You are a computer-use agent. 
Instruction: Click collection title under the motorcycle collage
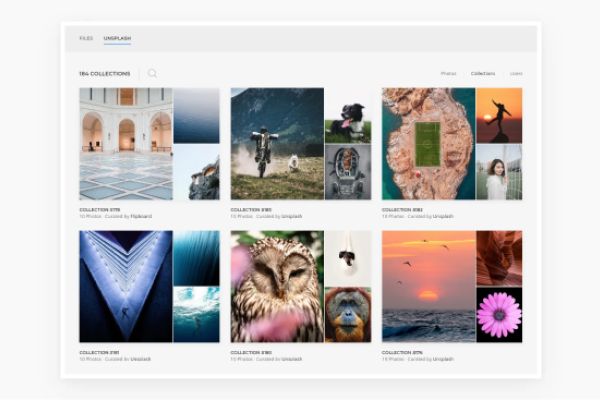pos(251,210)
